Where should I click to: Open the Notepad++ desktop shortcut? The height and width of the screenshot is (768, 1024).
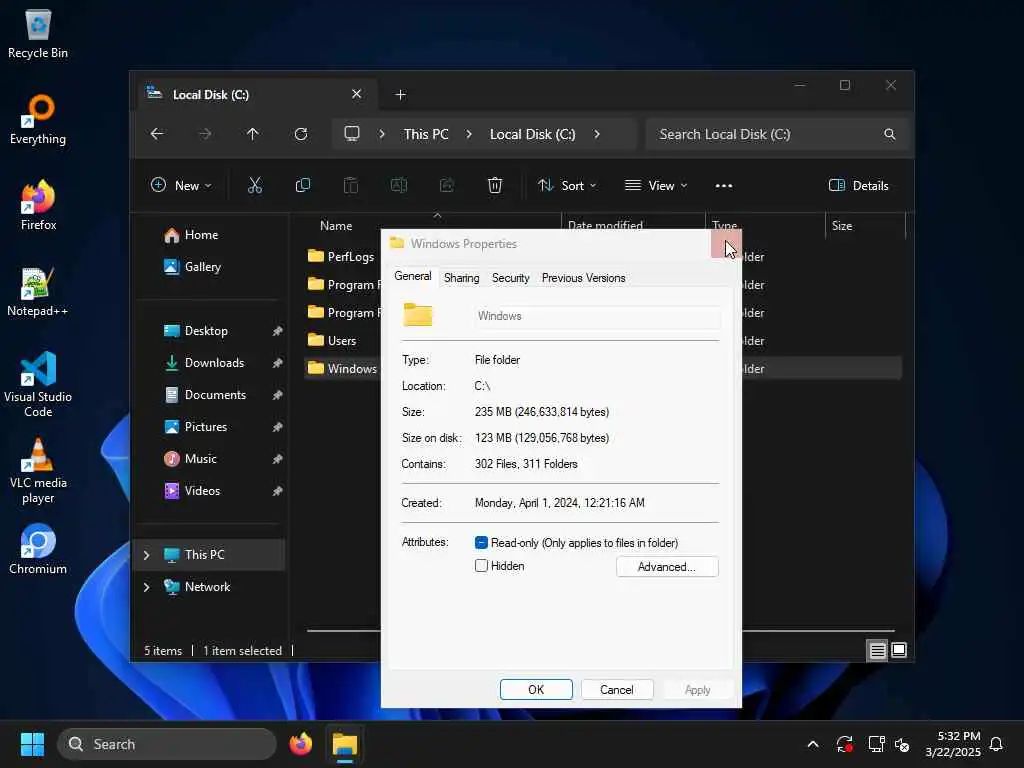38,292
